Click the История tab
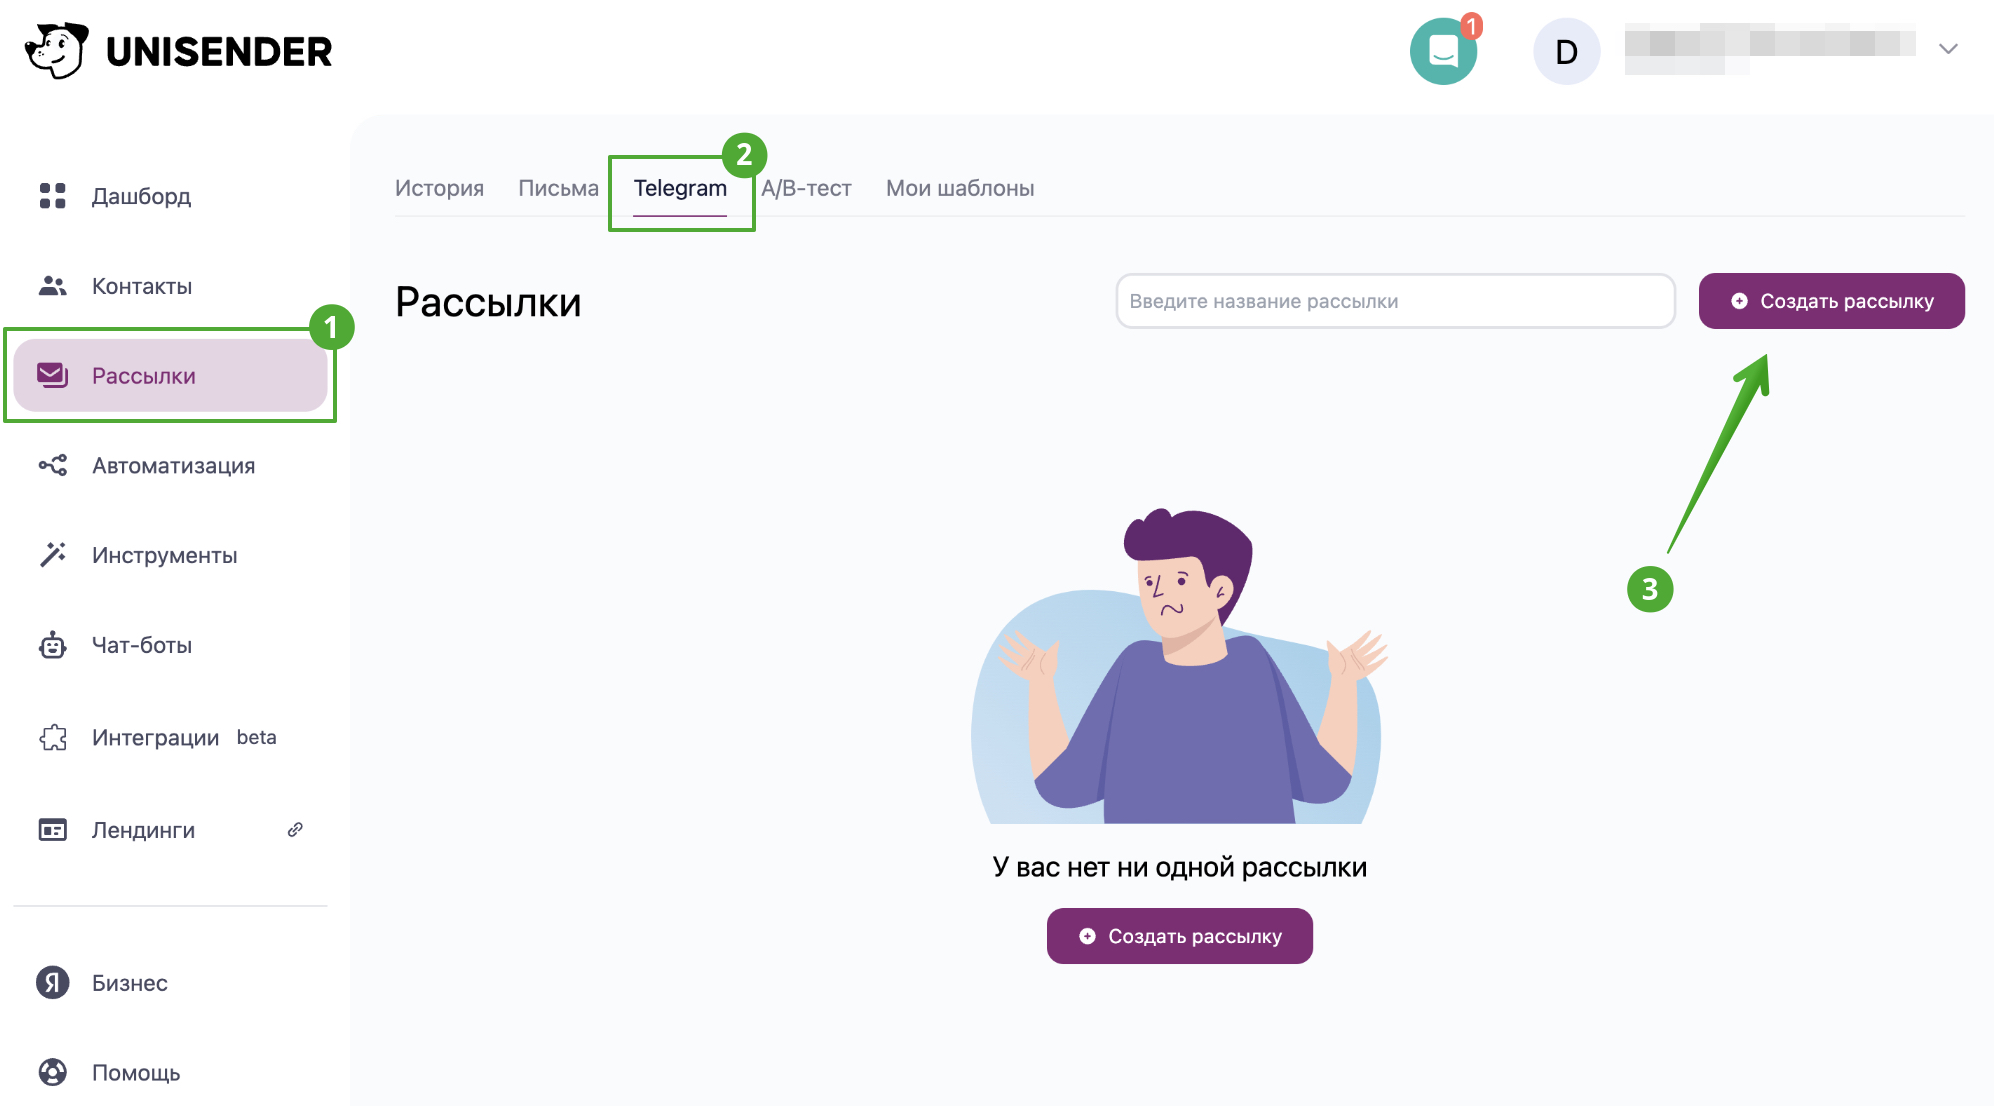Screen dimensions: 1994x1106 pyautogui.click(x=439, y=189)
